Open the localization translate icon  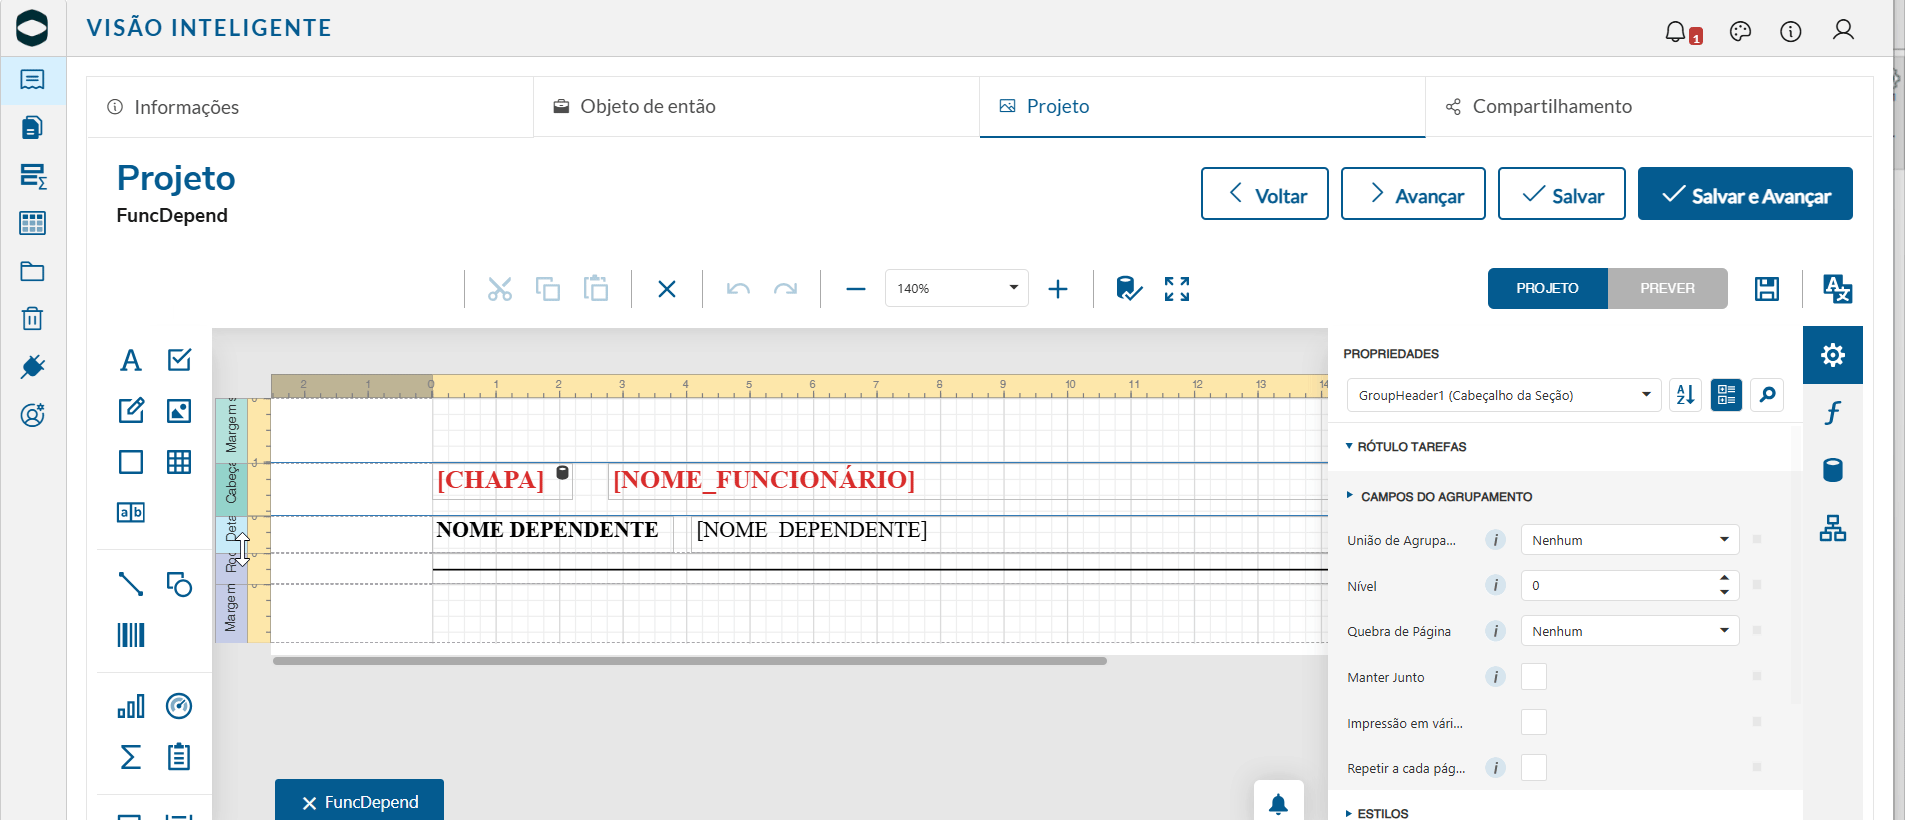coord(1838,289)
